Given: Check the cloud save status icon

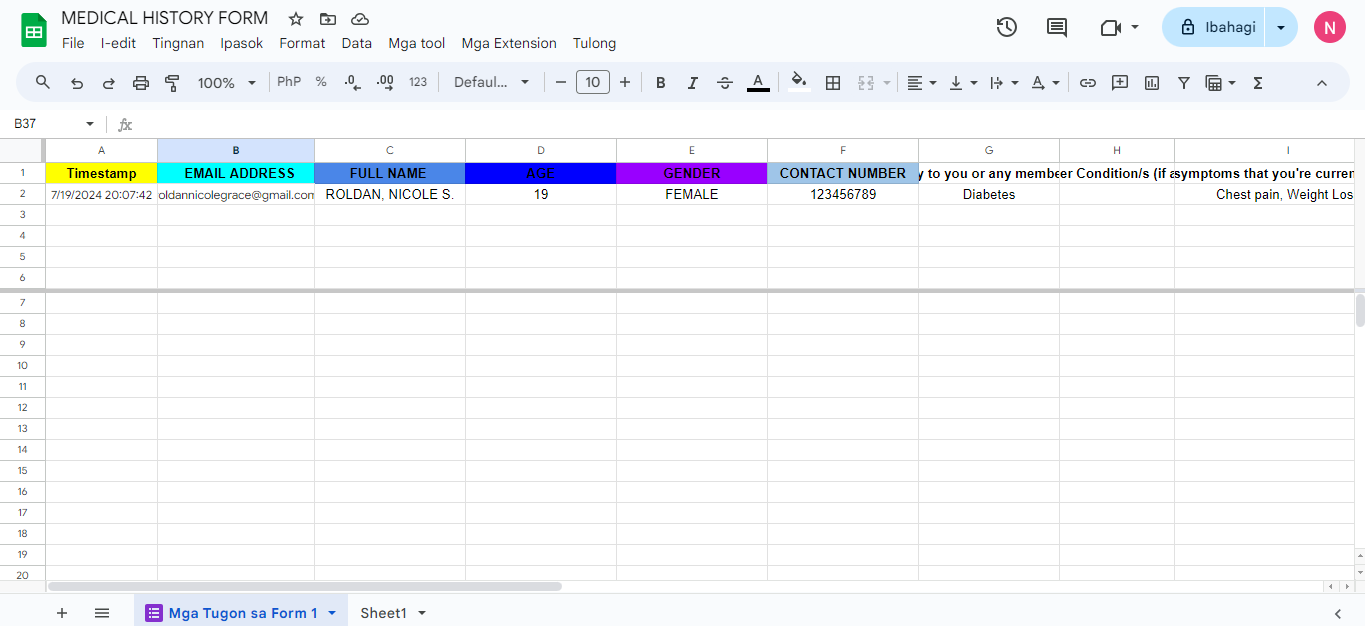Looking at the screenshot, I should (360, 19).
